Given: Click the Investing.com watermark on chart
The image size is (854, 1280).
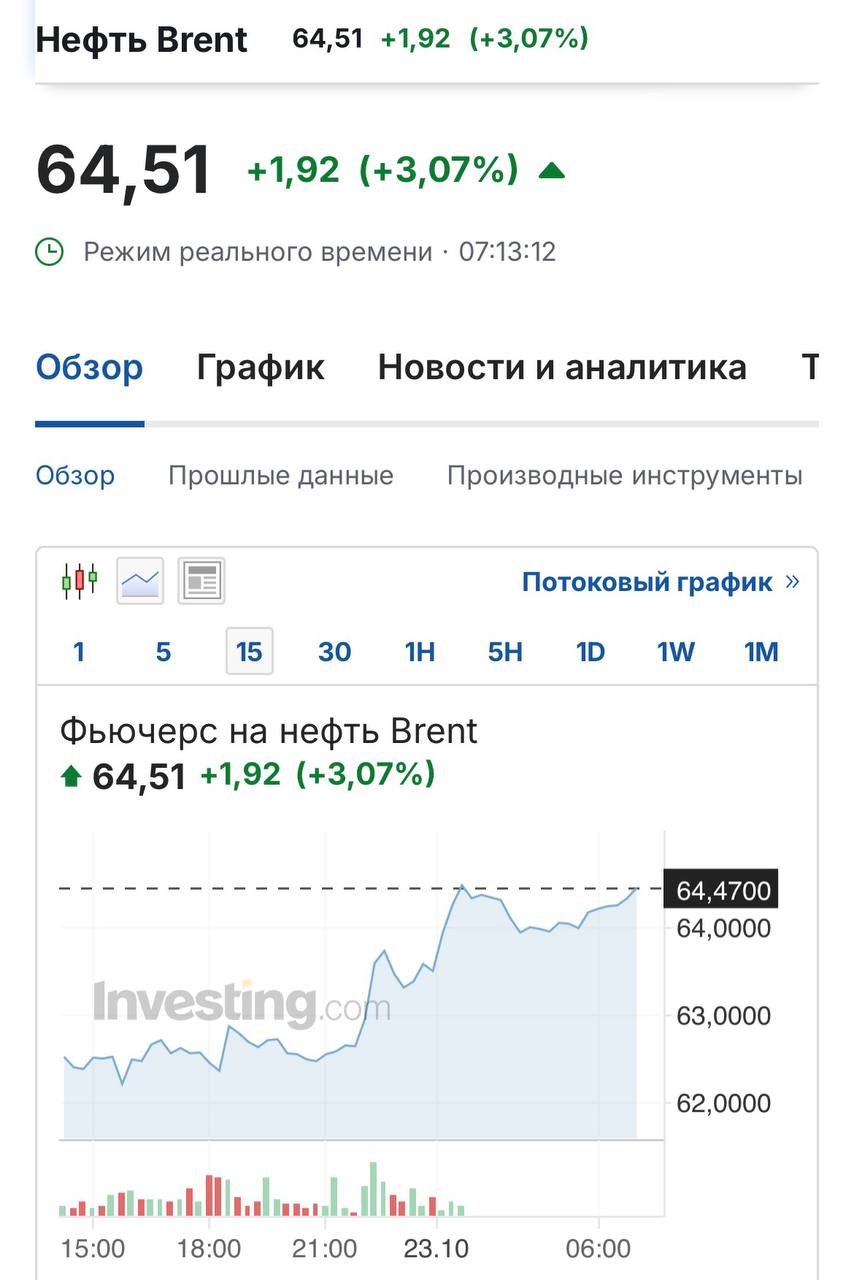Looking at the screenshot, I should click(x=240, y=1002).
